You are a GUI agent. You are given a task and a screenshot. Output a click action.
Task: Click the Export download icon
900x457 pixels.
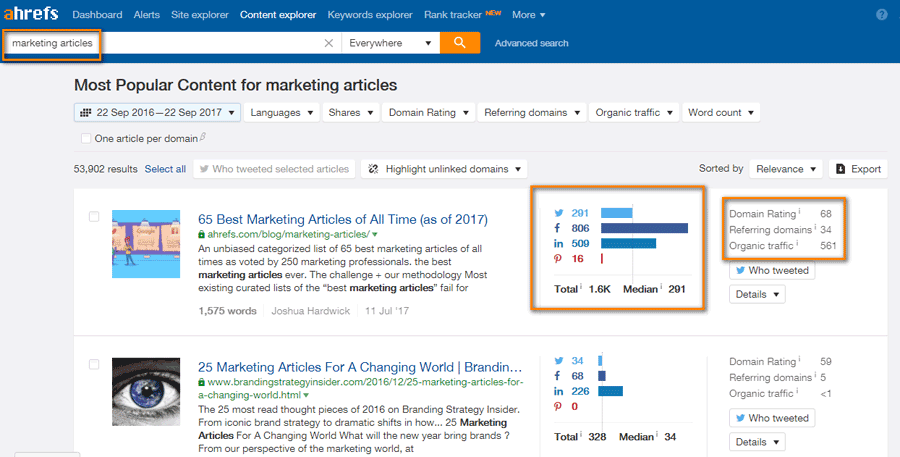point(840,169)
